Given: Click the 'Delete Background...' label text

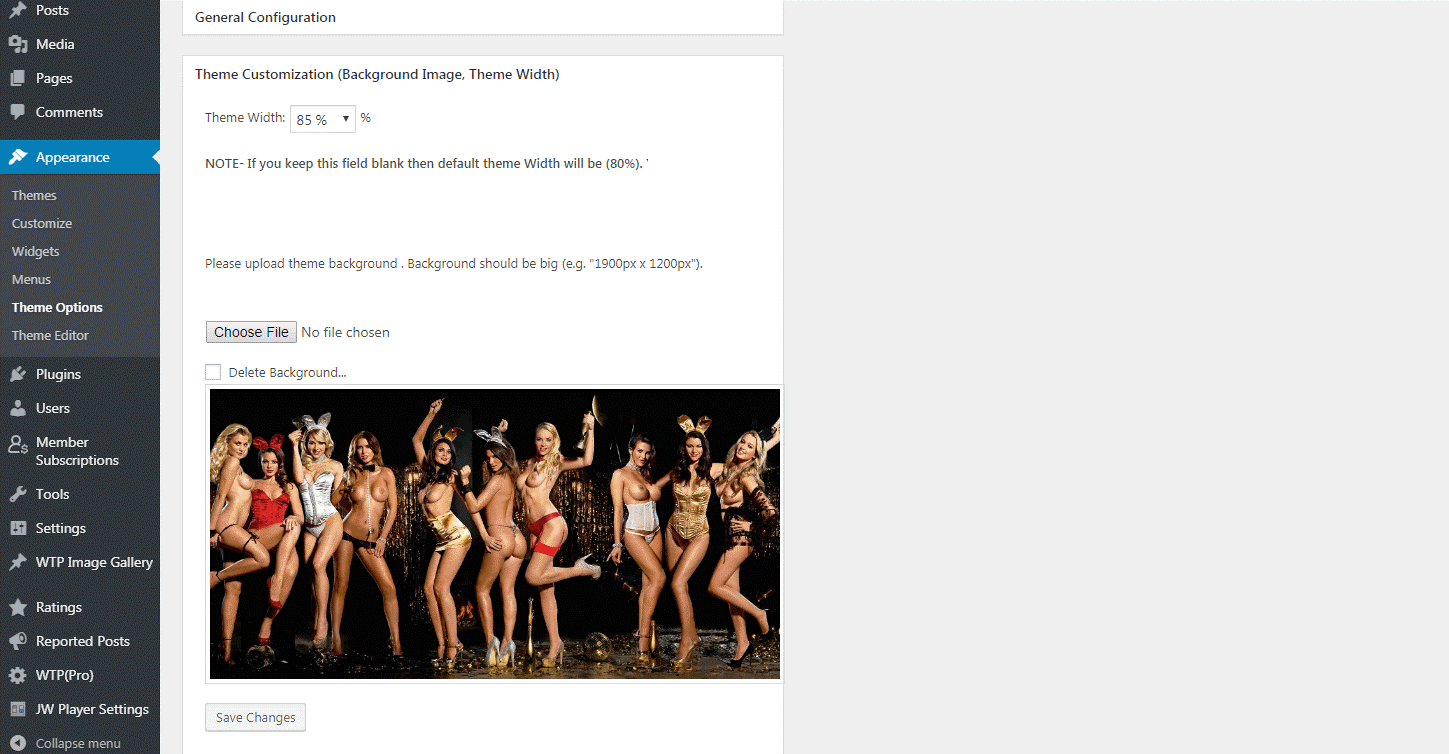Looking at the screenshot, I should 287,372.
